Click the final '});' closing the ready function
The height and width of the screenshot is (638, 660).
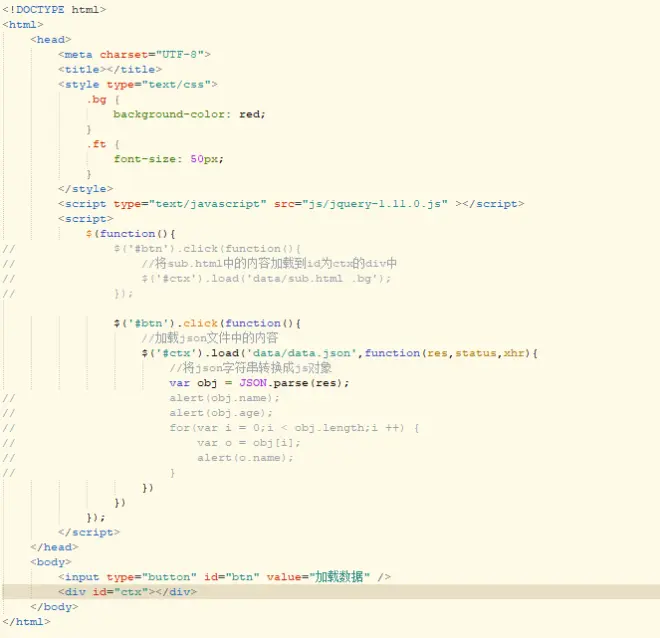coord(96,518)
